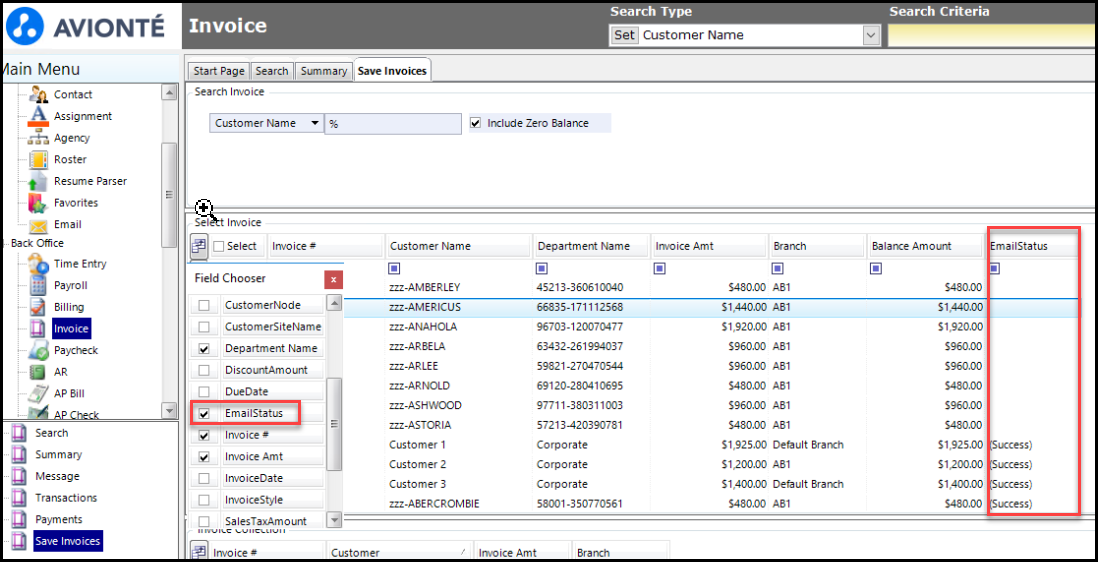This screenshot has height=562, width=1098.
Task: Uncheck the EmailStatus field checkbox
Action: [x=204, y=414]
